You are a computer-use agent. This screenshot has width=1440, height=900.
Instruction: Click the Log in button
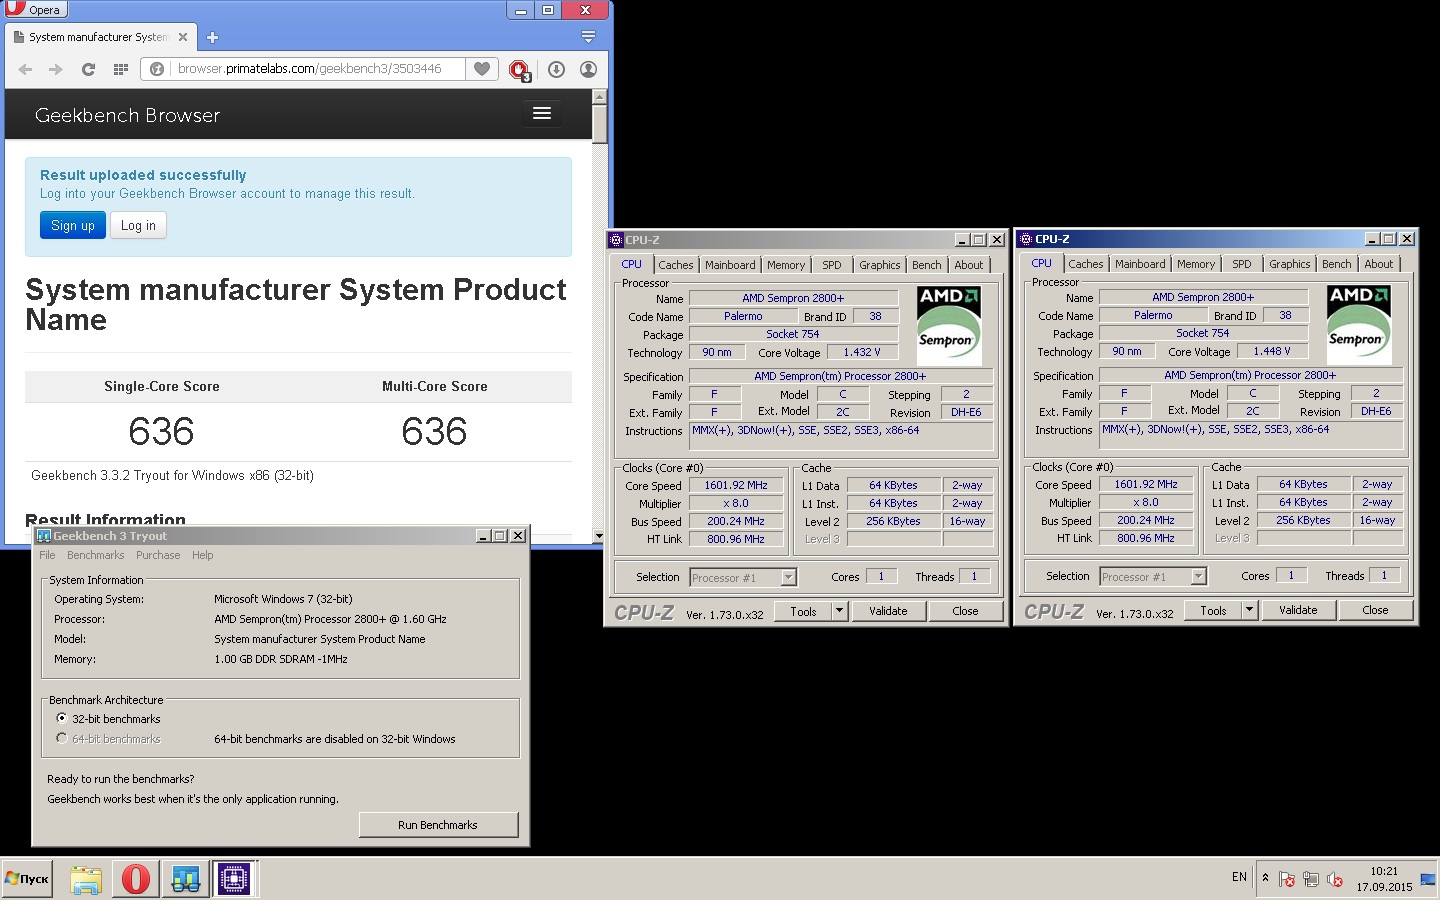(138, 225)
